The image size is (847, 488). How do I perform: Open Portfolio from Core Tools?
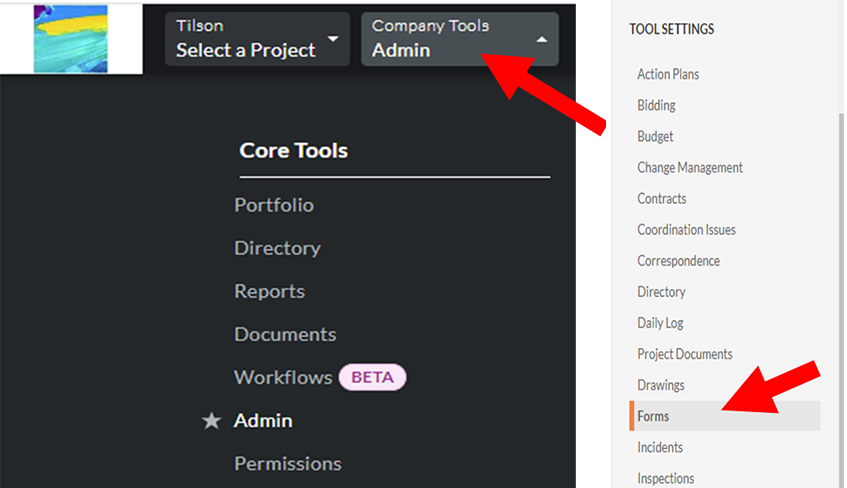273,205
